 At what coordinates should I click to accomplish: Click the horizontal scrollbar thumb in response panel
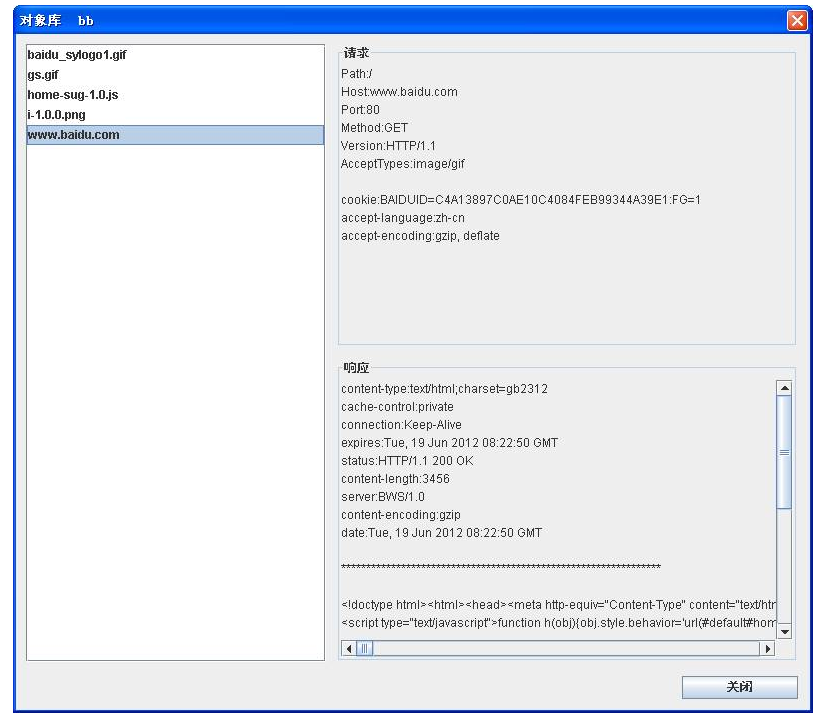(365, 648)
